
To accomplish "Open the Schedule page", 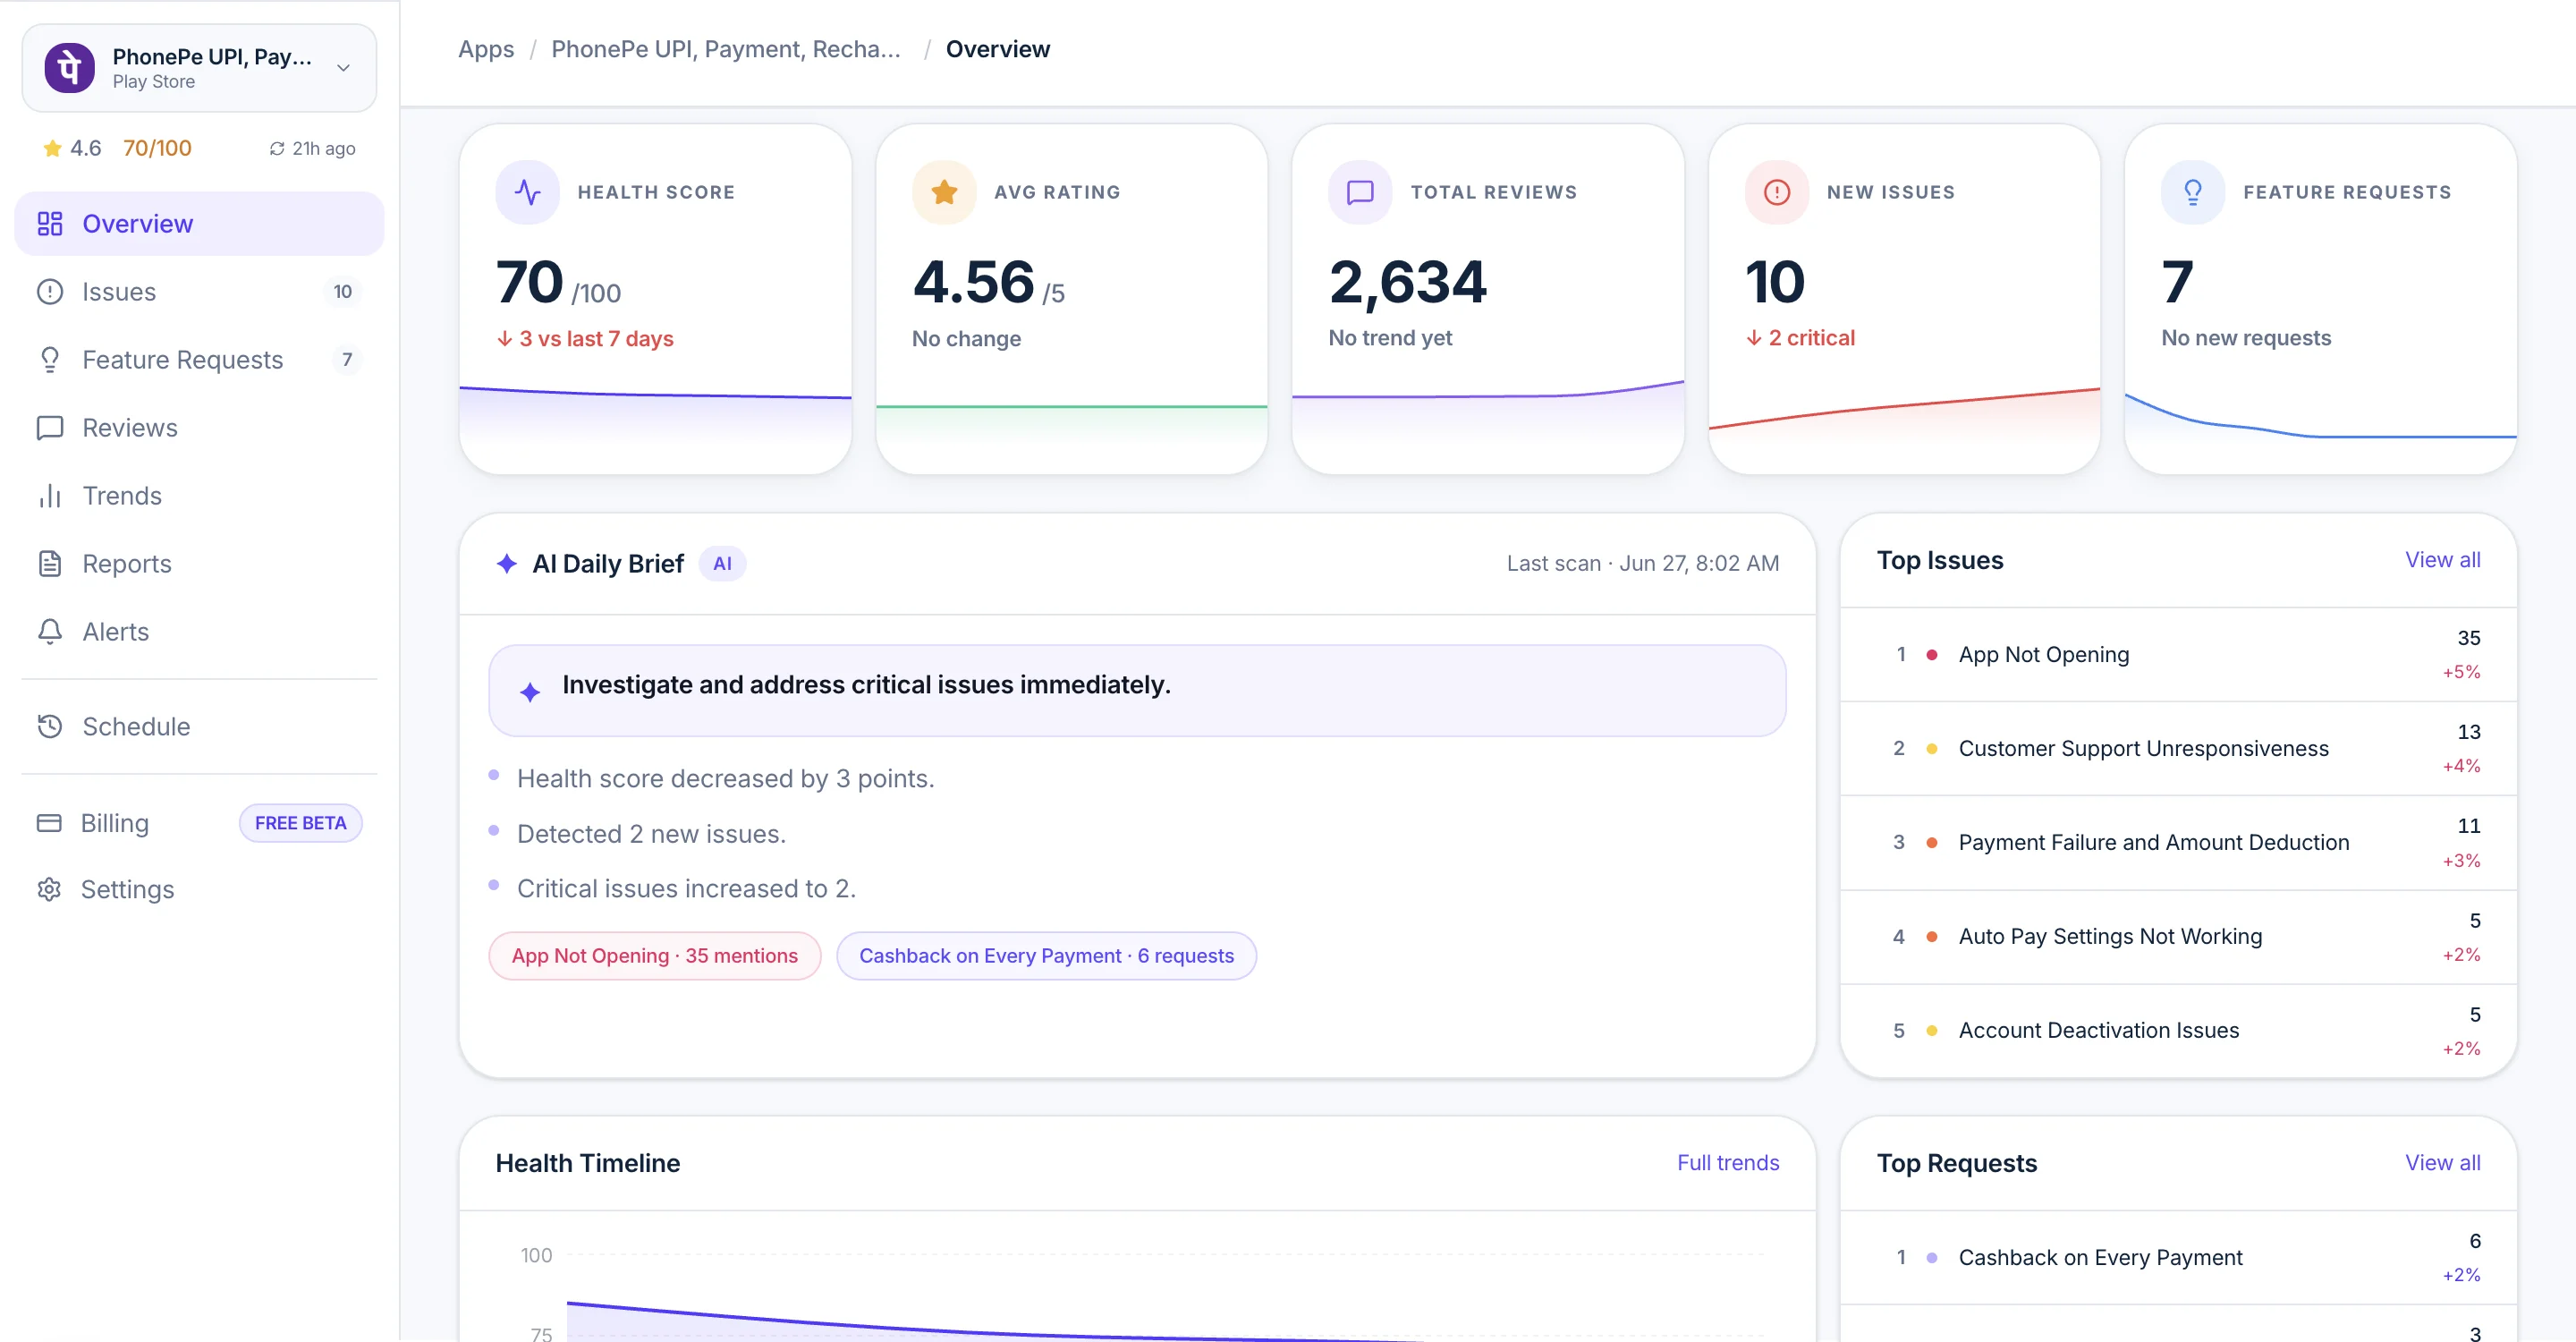I will click(x=199, y=726).
